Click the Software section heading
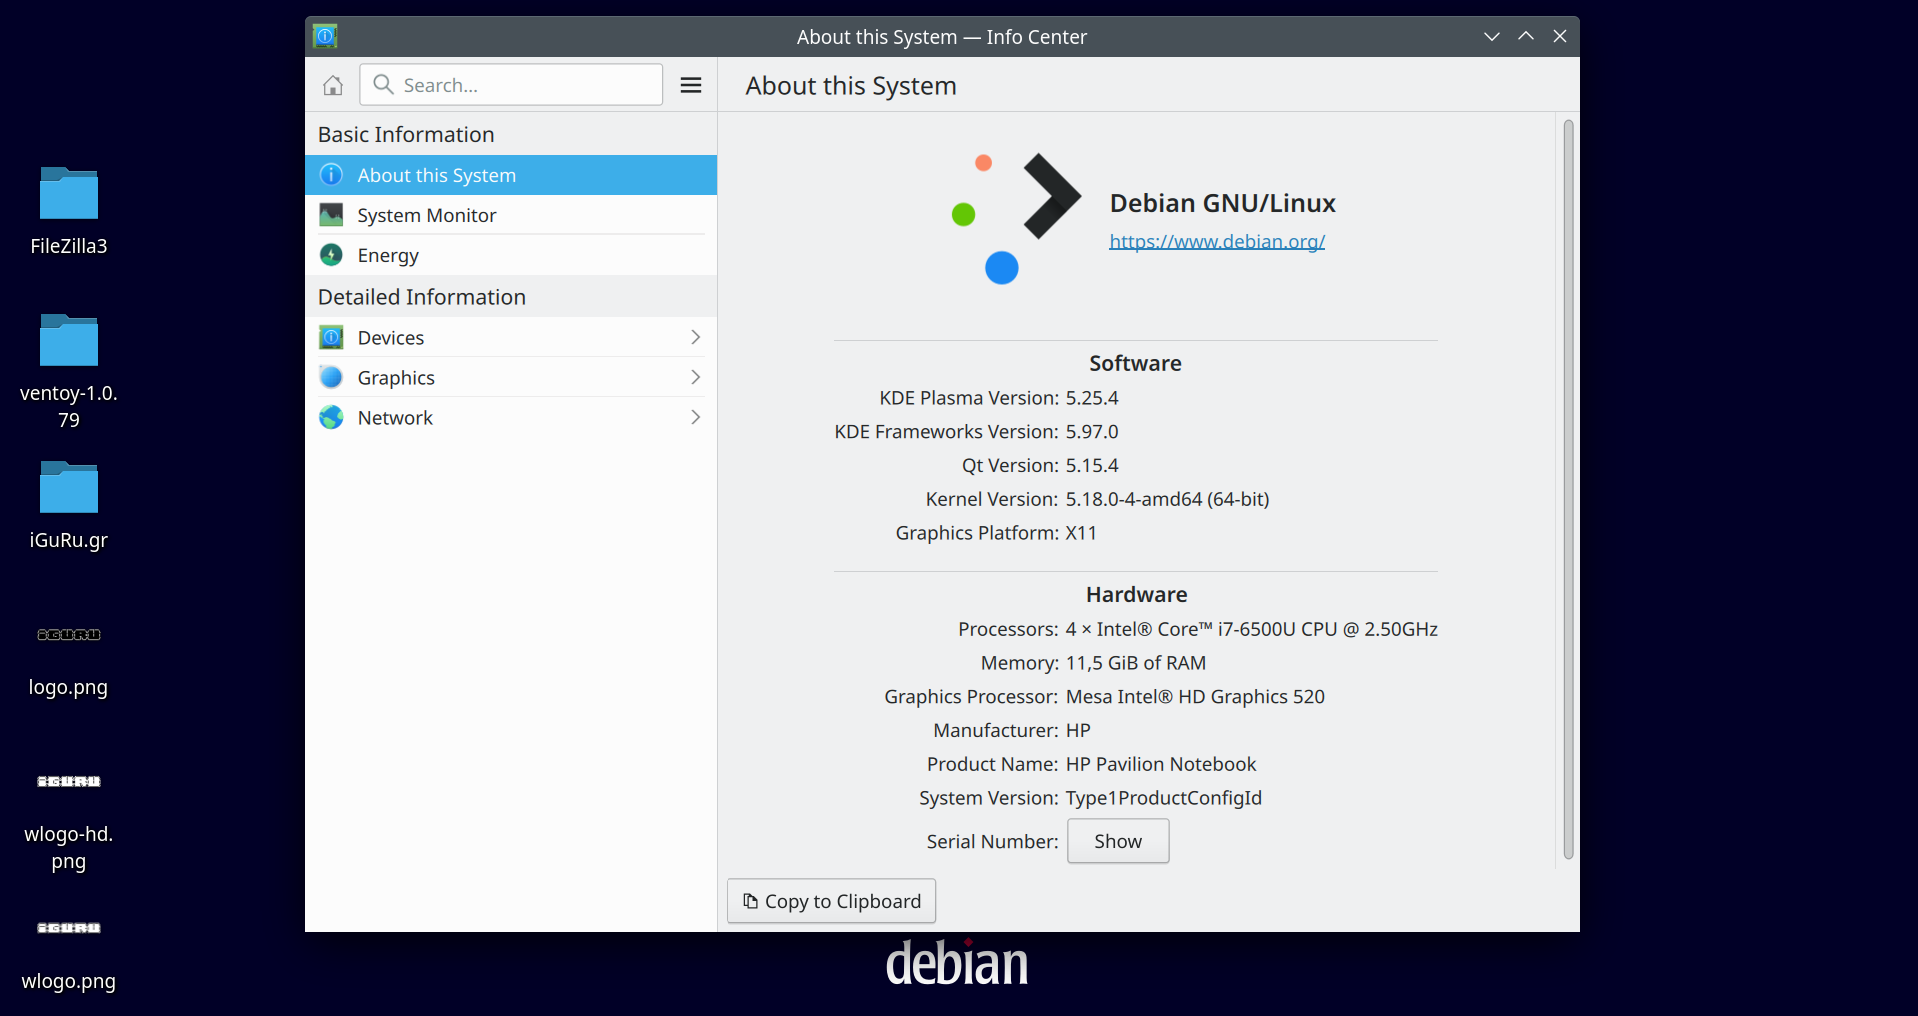 (1135, 363)
